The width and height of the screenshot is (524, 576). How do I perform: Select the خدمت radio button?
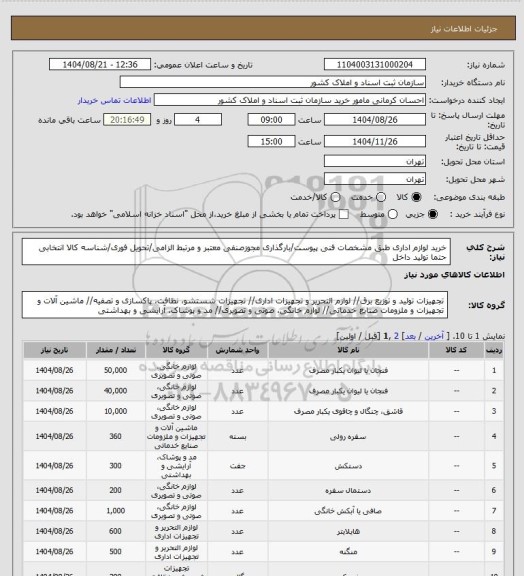point(381,197)
